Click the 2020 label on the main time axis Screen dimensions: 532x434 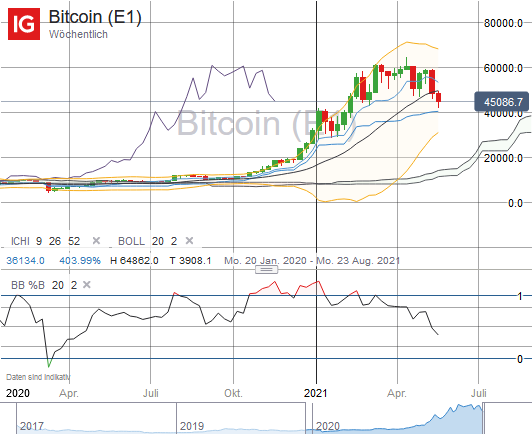(x=18, y=393)
